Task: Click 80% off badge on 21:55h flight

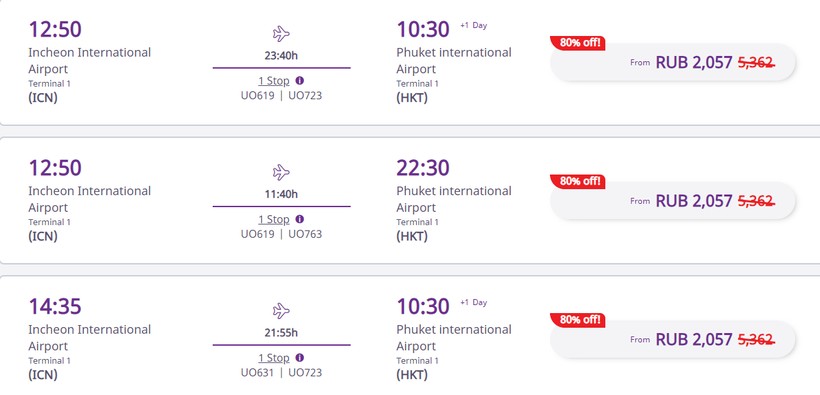Action: click(x=577, y=320)
